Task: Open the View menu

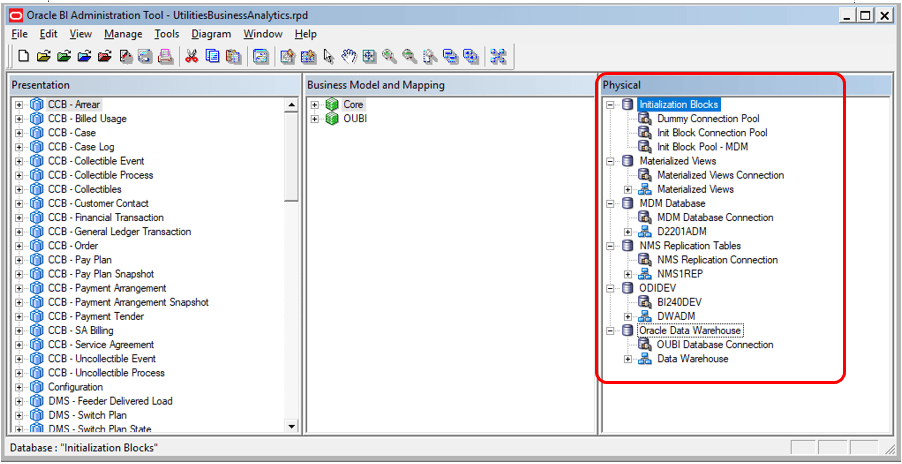Action: pos(81,34)
